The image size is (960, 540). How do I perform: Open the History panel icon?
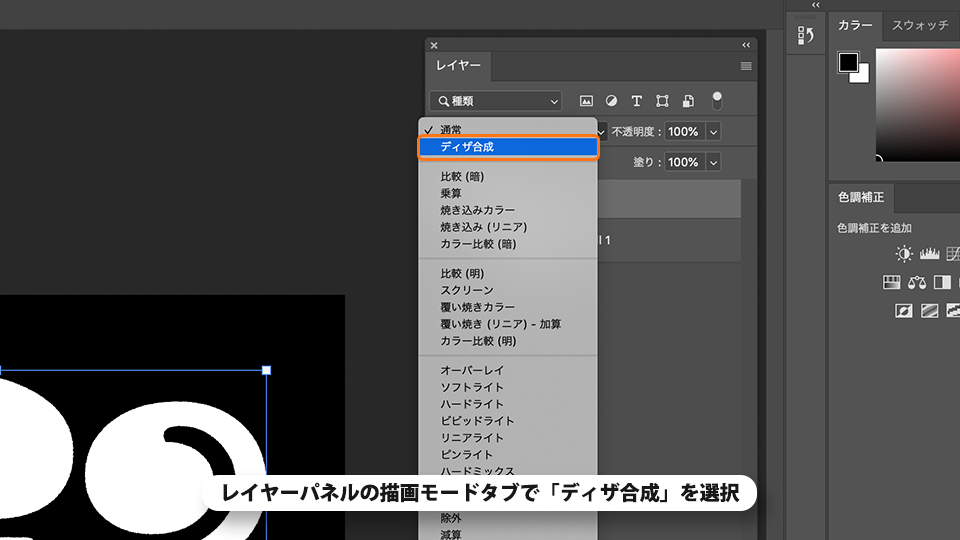[x=806, y=36]
